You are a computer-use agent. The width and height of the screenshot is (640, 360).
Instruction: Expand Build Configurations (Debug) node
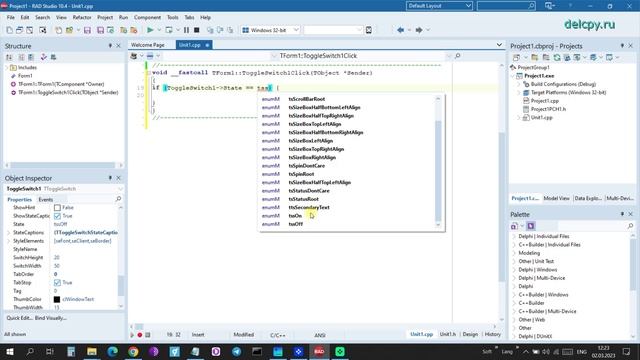pyautogui.click(x=519, y=84)
